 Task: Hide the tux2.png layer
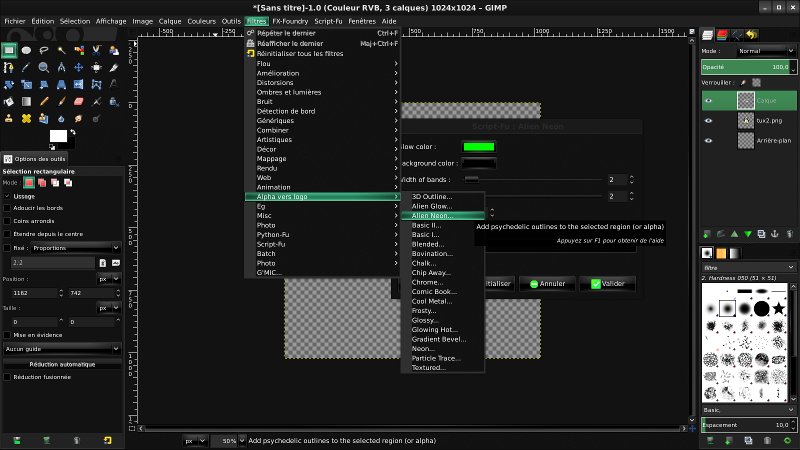(x=708, y=120)
